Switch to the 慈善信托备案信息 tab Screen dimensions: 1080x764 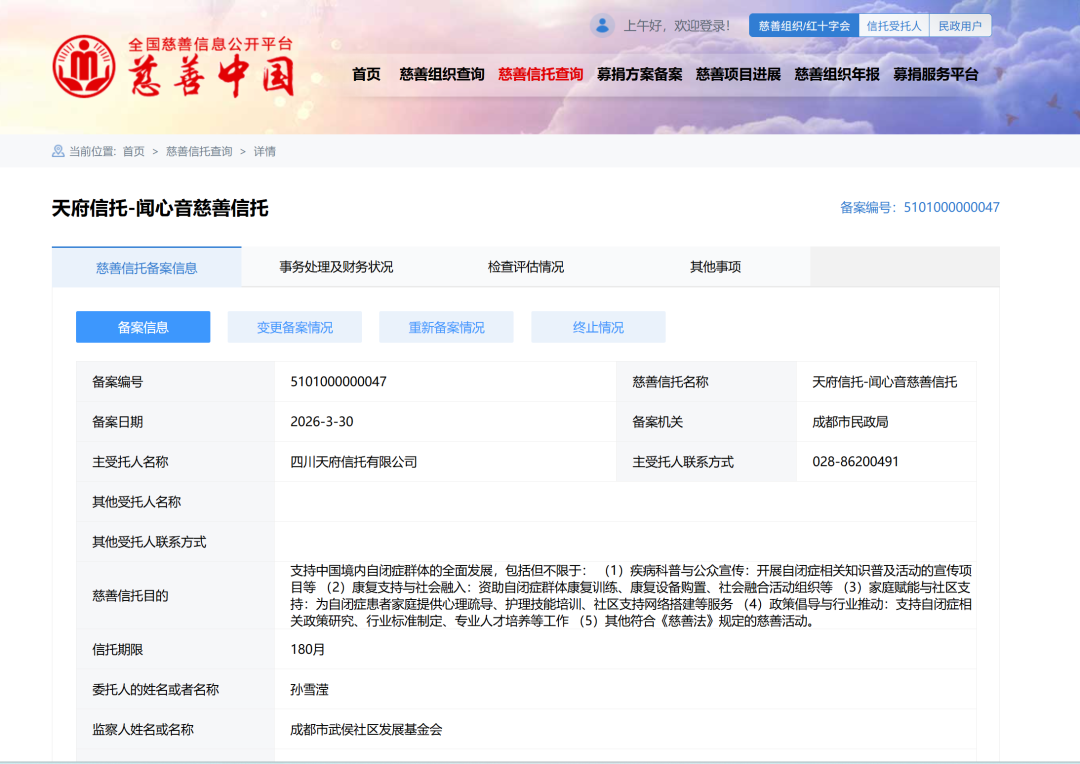pos(147,267)
